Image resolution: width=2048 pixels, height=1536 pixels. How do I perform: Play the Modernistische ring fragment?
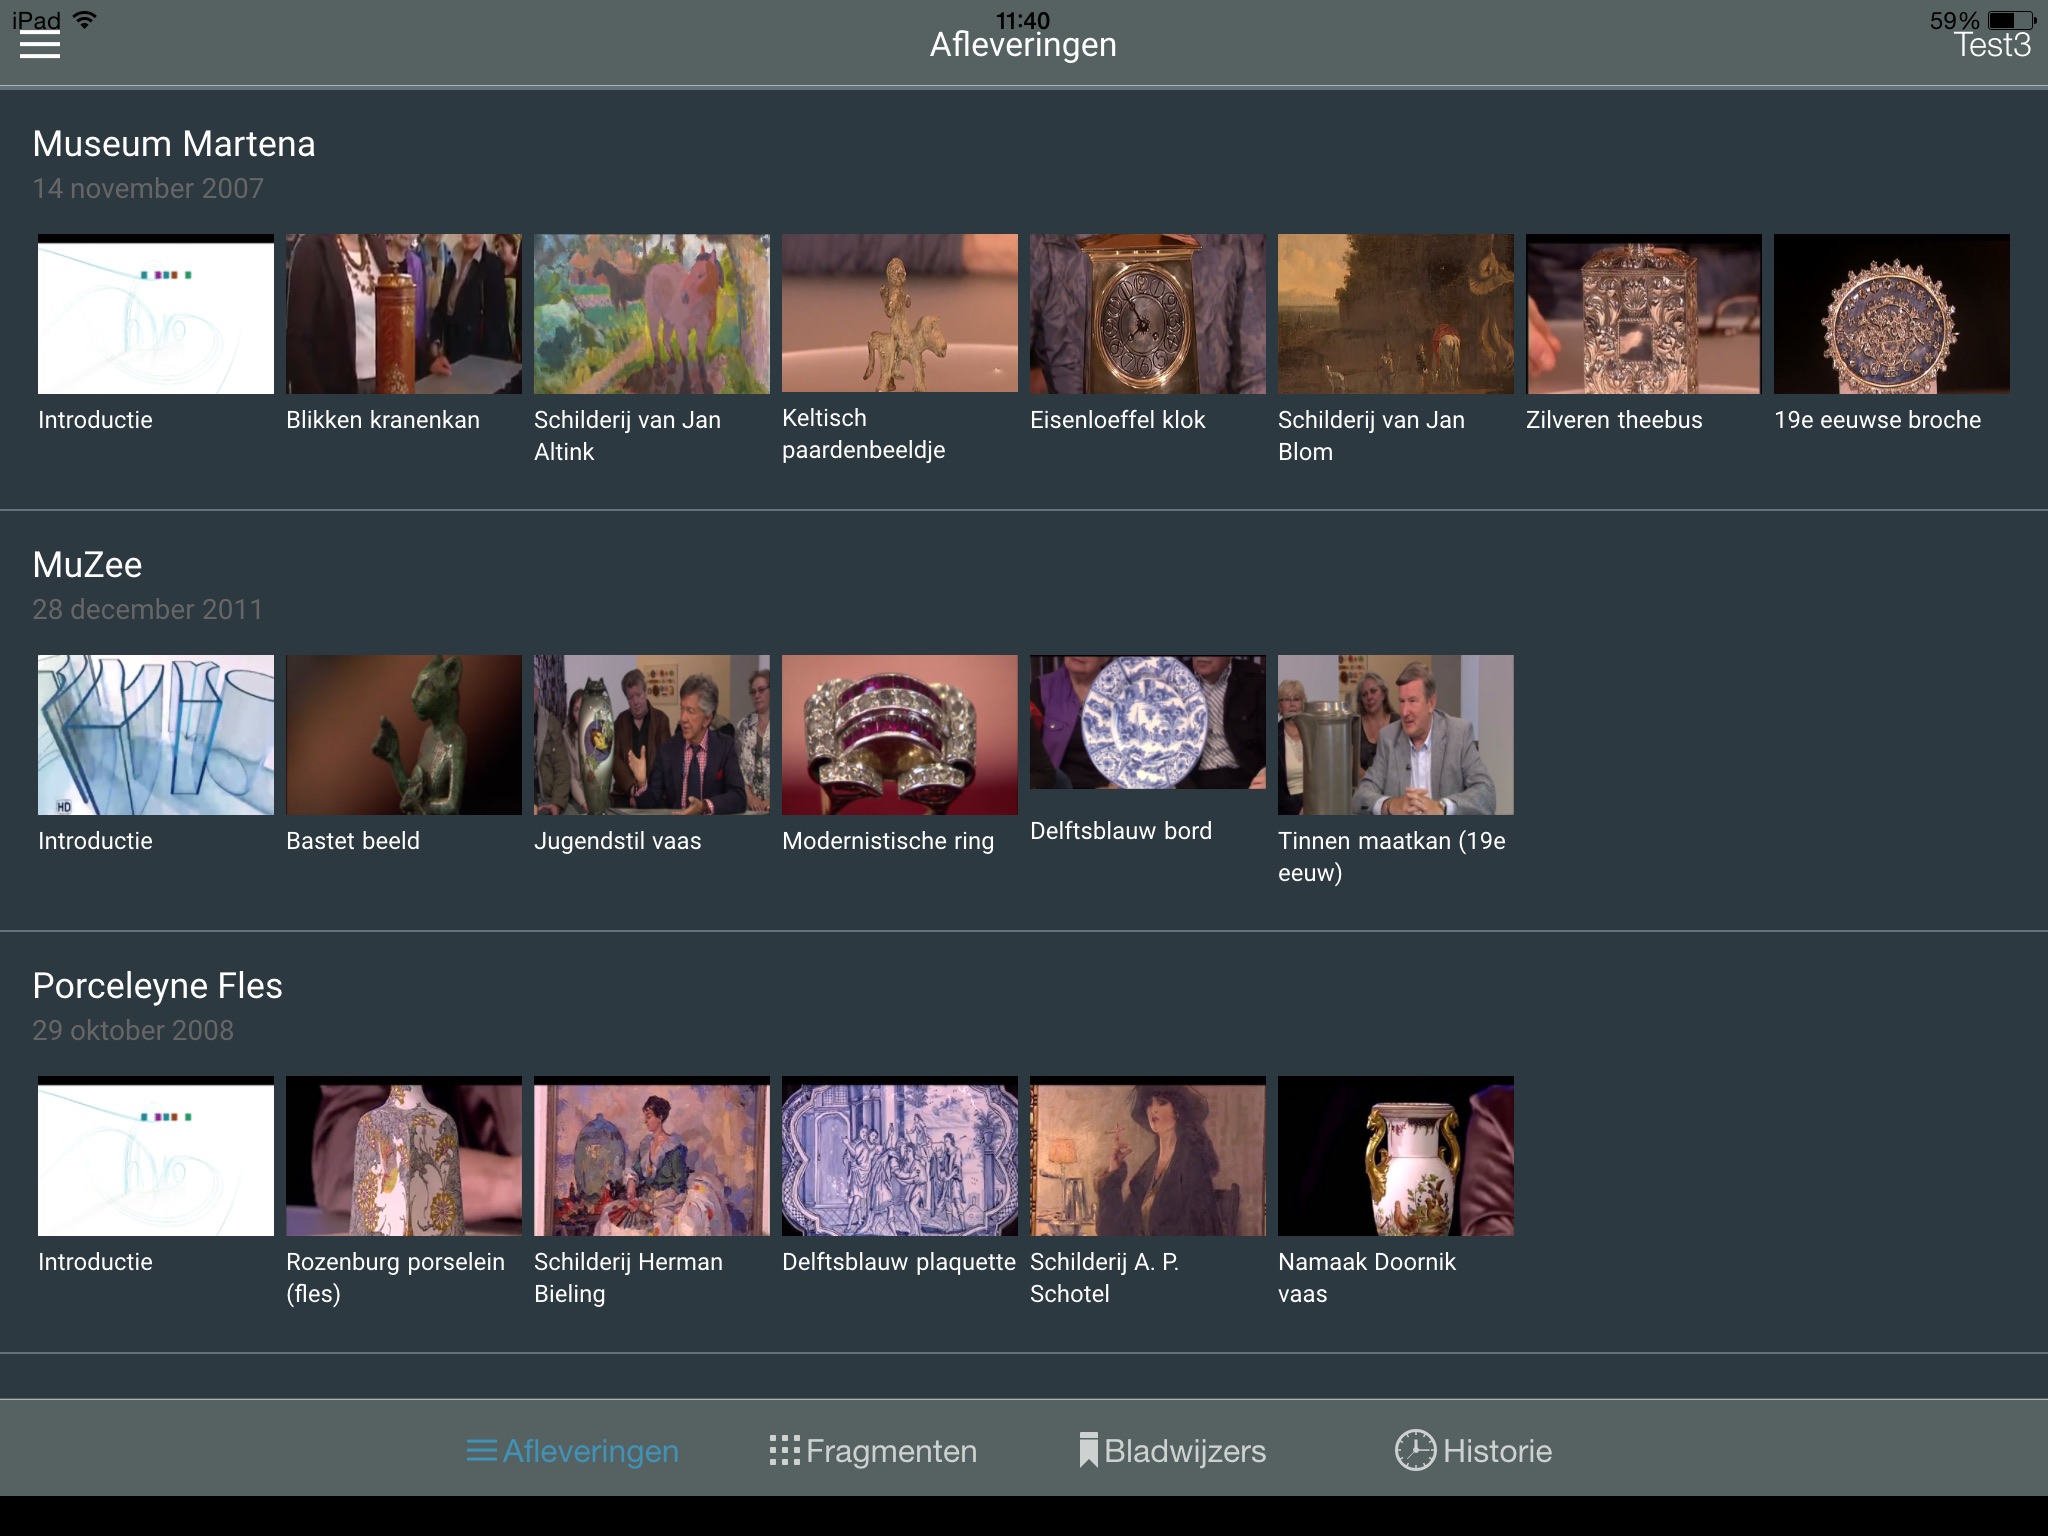click(900, 735)
